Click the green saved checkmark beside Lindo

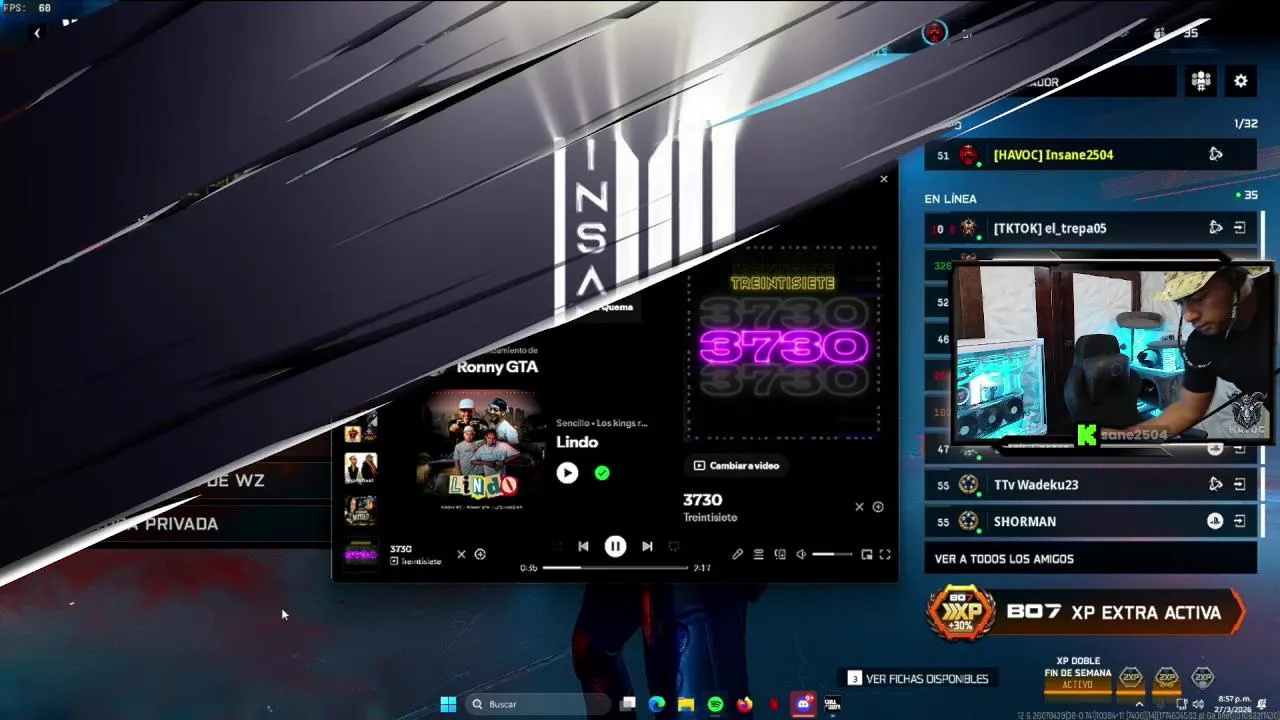(x=602, y=473)
